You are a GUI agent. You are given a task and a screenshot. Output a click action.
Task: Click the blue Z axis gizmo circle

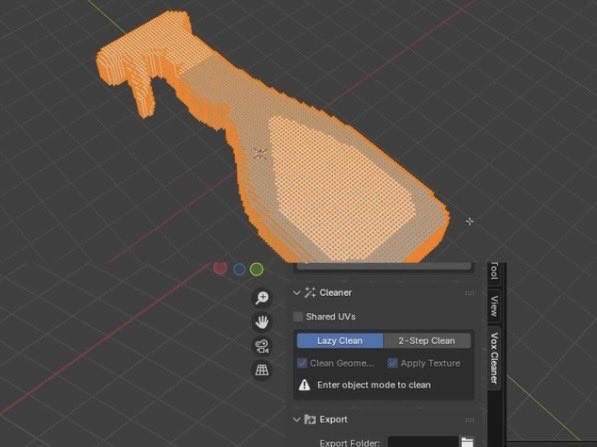click(x=239, y=269)
